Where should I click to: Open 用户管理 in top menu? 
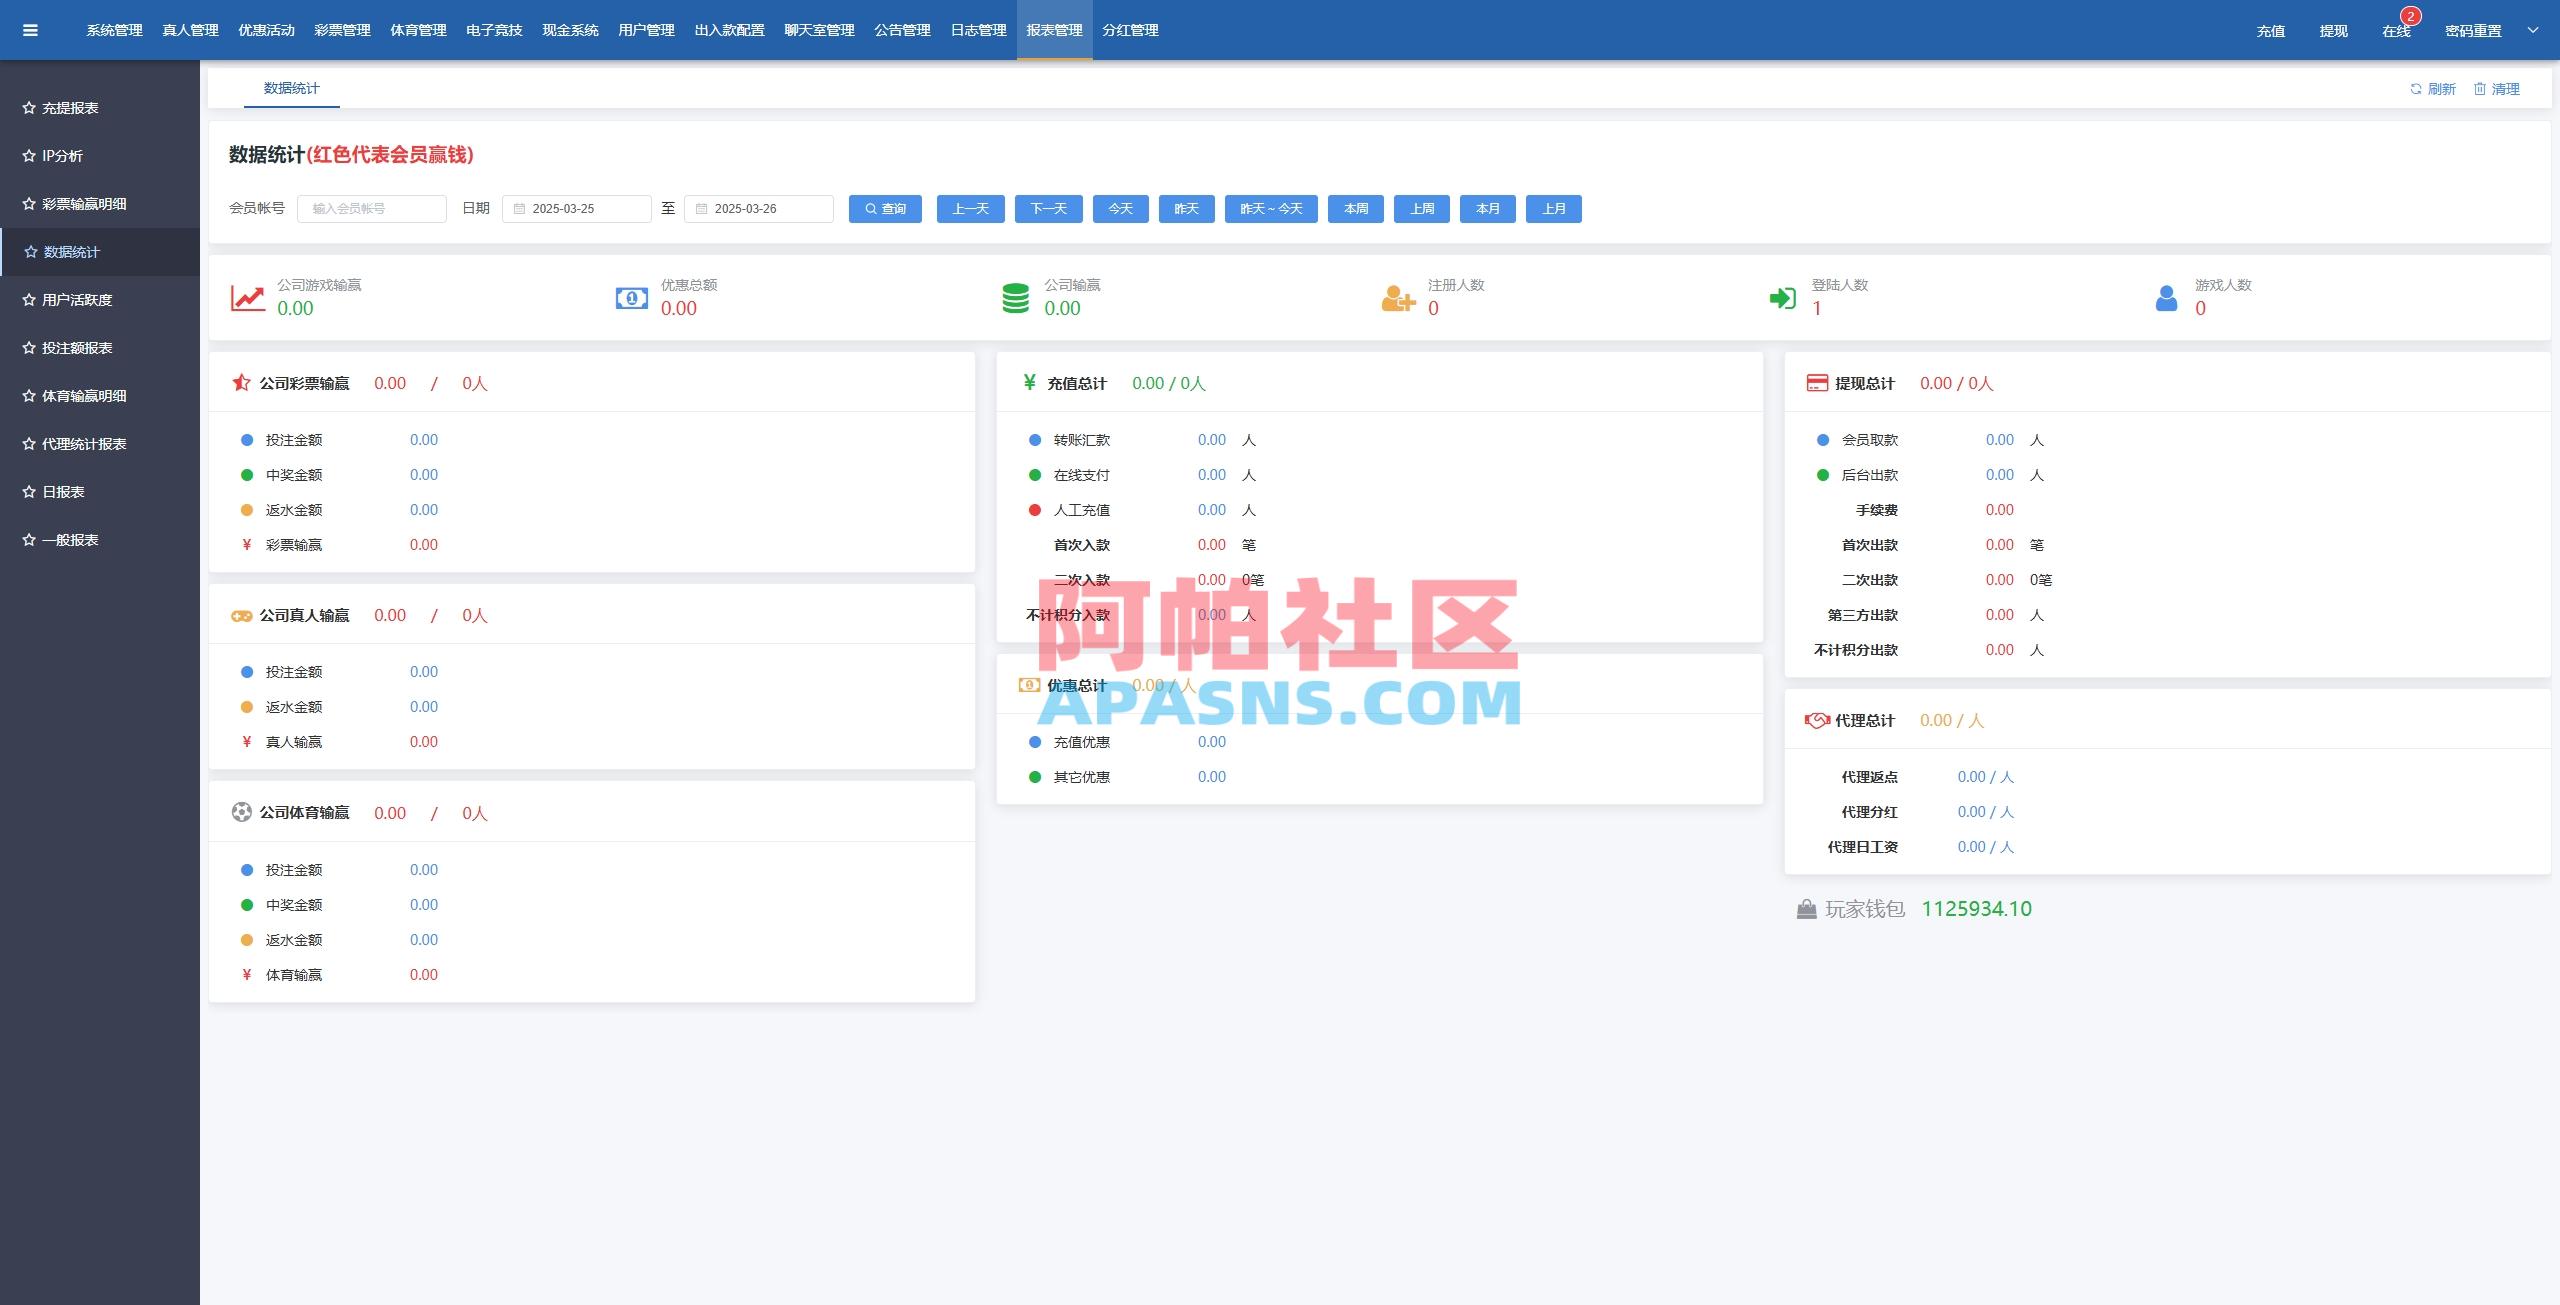coord(646,30)
